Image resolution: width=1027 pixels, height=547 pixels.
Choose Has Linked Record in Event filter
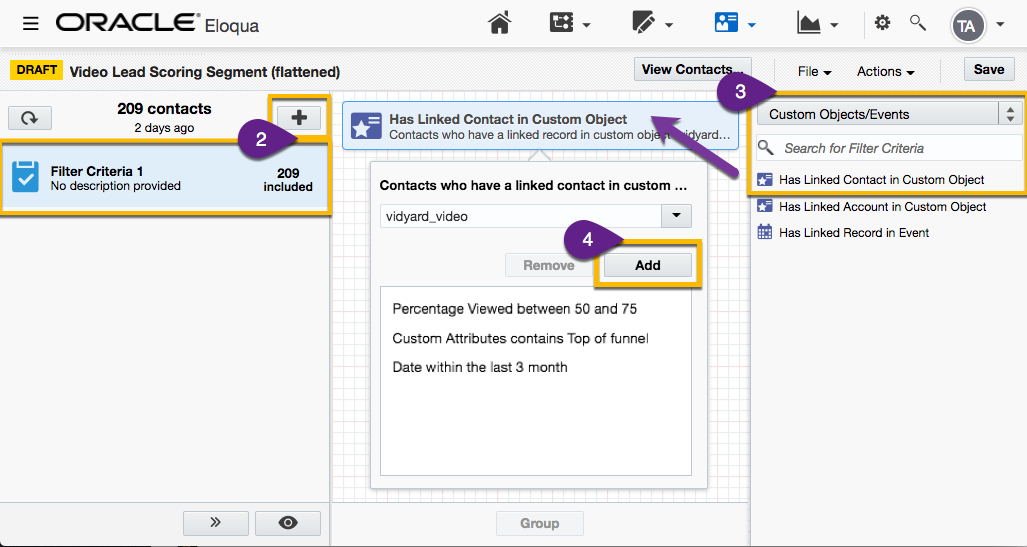point(853,233)
